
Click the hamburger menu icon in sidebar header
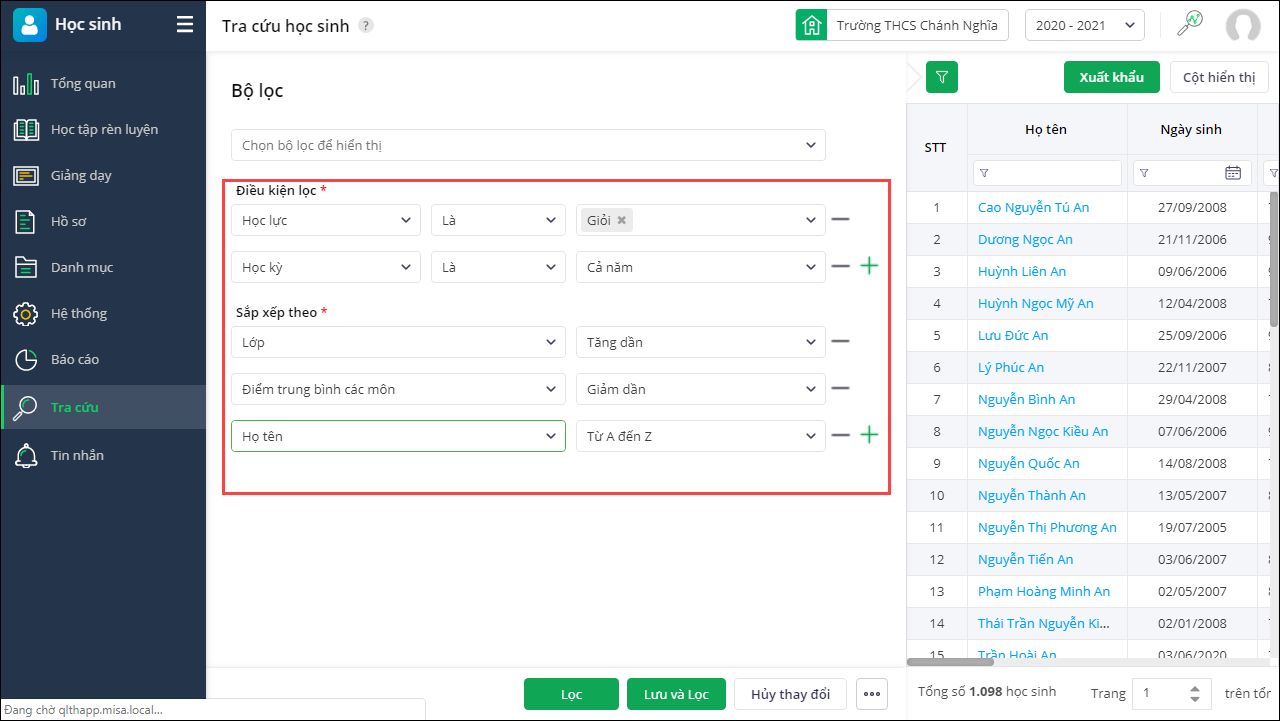[x=185, y=25]
